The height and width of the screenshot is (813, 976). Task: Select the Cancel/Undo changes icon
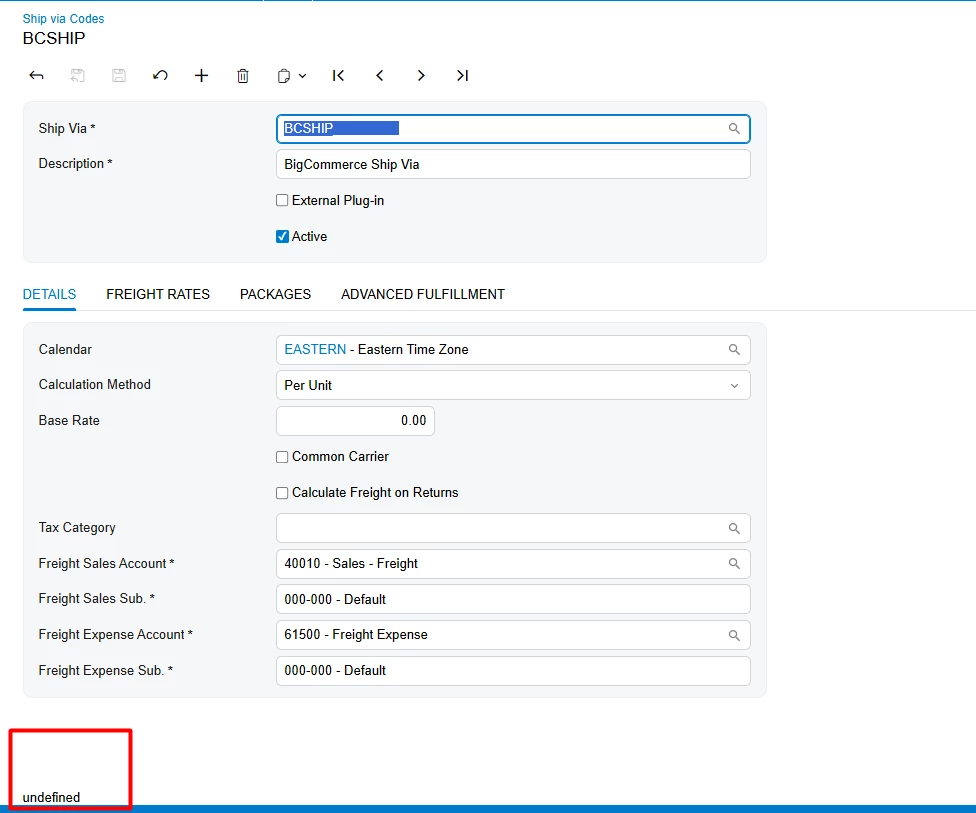160,75
